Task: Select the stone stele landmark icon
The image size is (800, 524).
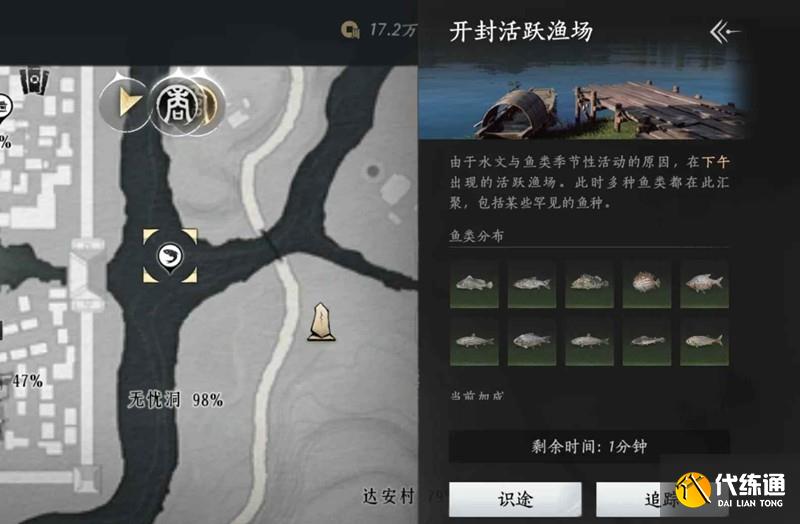Action: (321, 322)
